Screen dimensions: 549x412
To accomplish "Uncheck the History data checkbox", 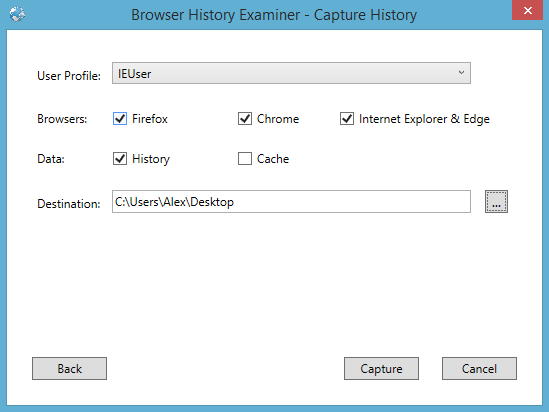I will (x=120, y=159).
